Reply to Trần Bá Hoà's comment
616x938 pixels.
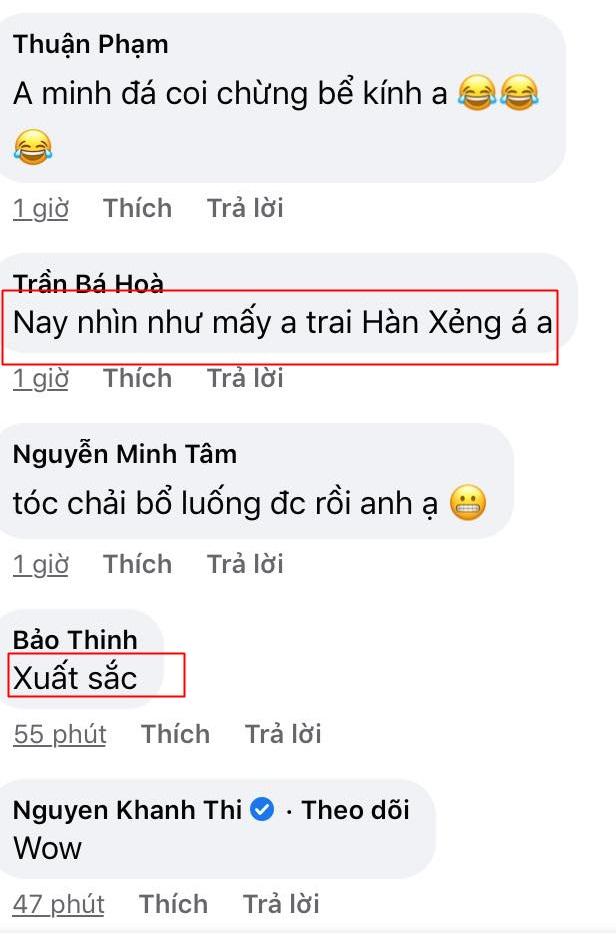245,378
